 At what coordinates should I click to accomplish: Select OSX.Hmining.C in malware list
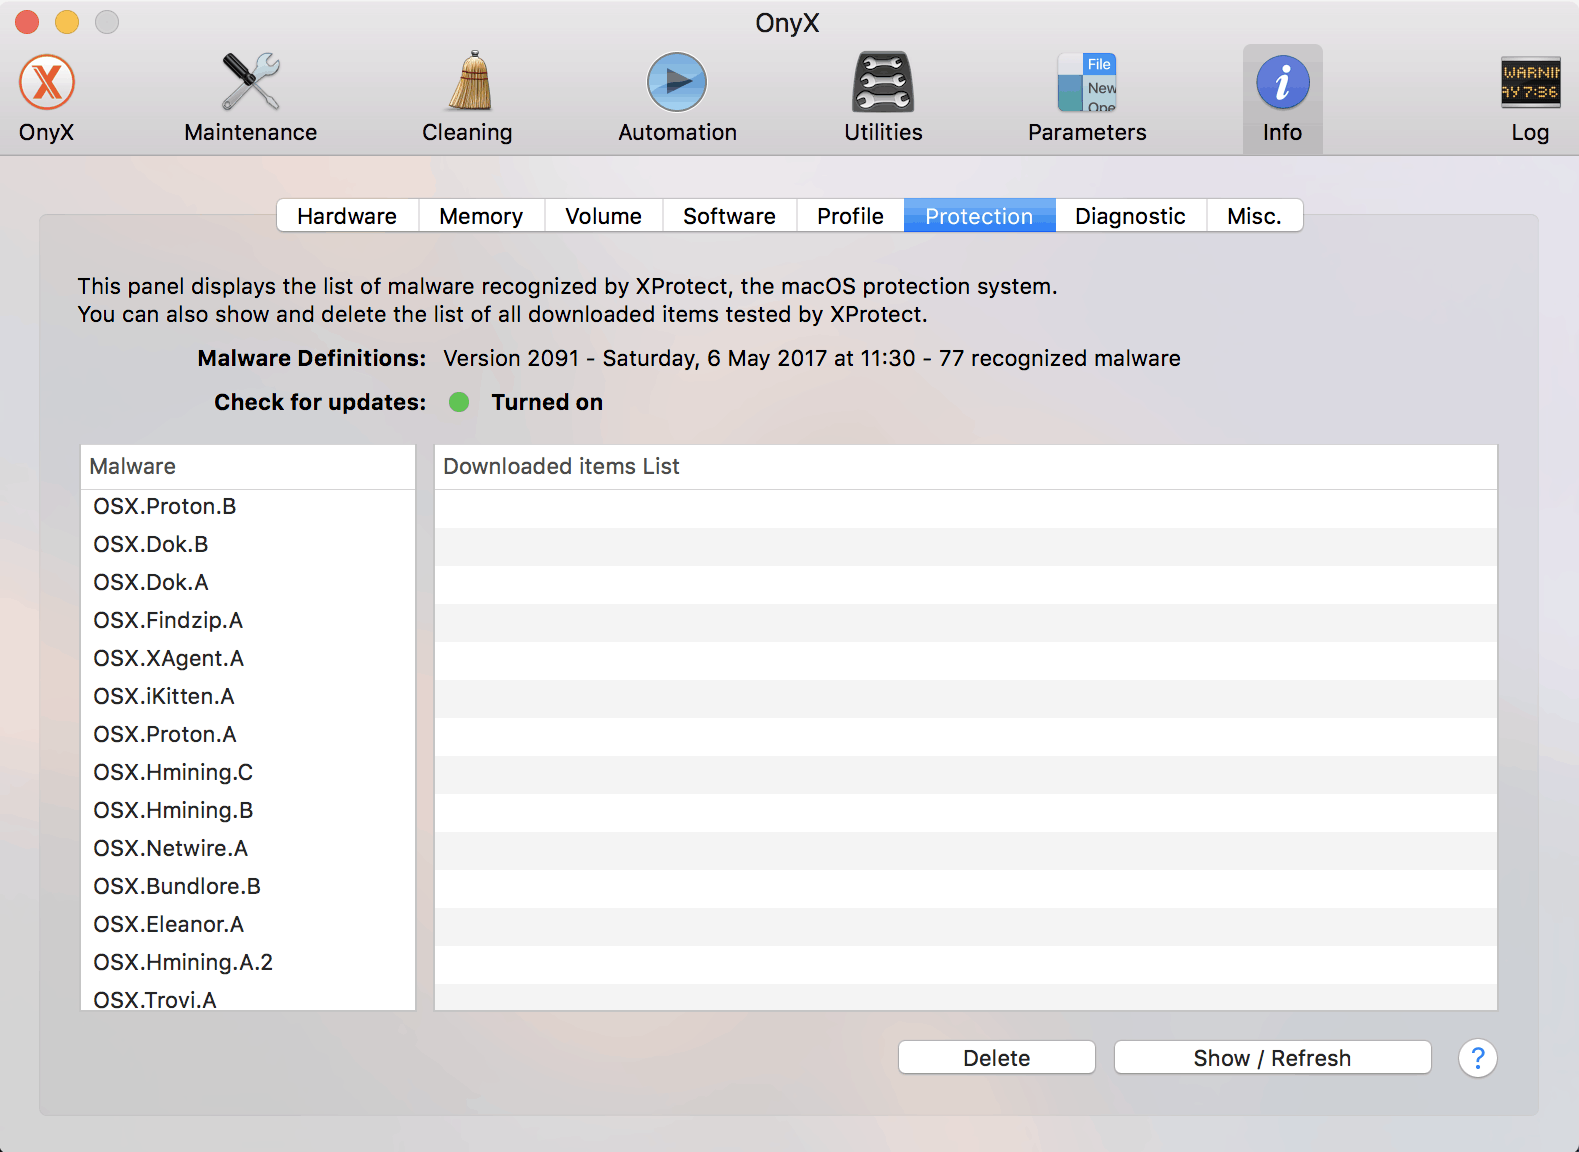click(248, 773)
